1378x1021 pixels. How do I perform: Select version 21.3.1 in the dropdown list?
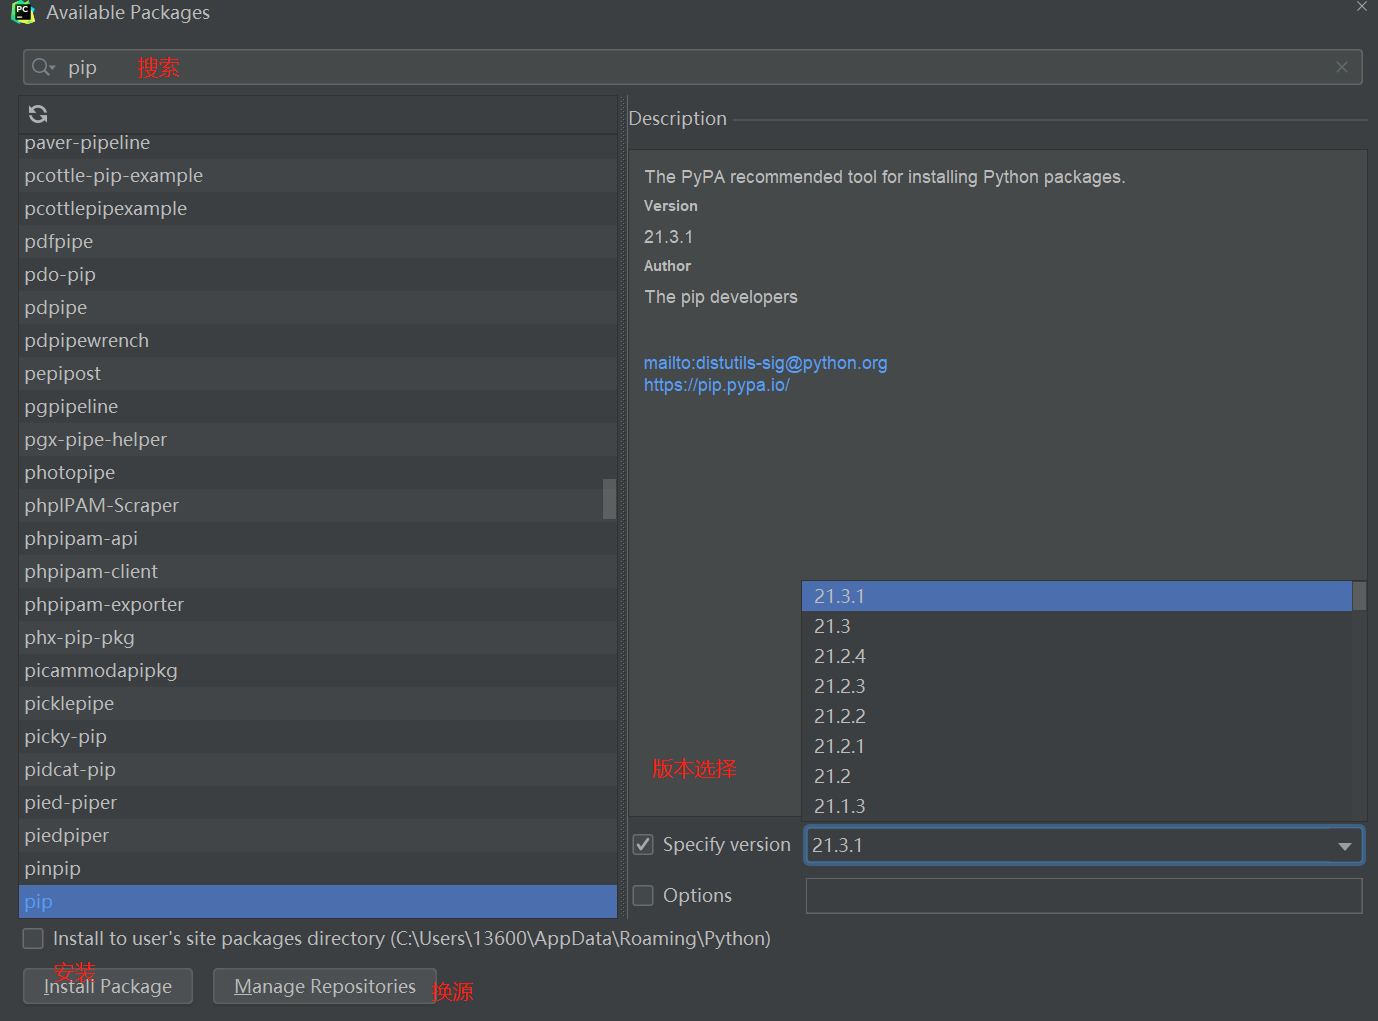click(1076, 596)
